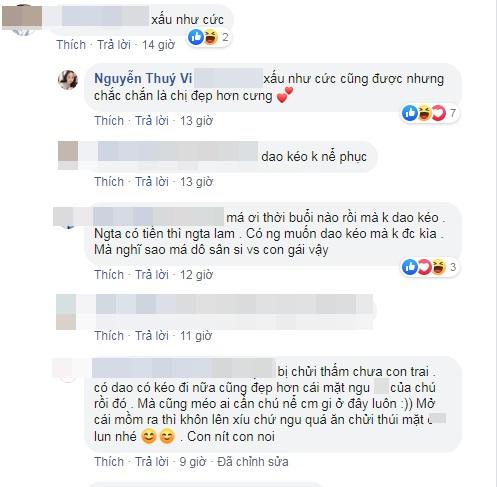Image resolution: width=497 pixels, height=487 pixels.
Task: Click the haha reaction icon on first comment
Action: pos(211,37)
